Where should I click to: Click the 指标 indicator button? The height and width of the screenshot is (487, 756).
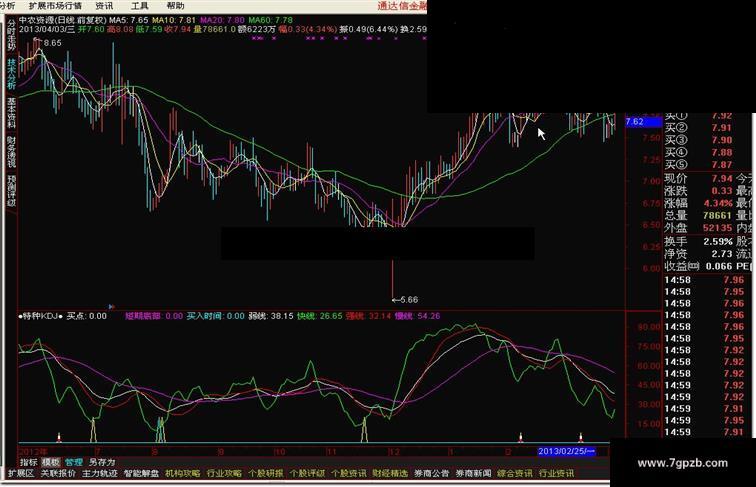pyautogui.click(x=28, y=462)
